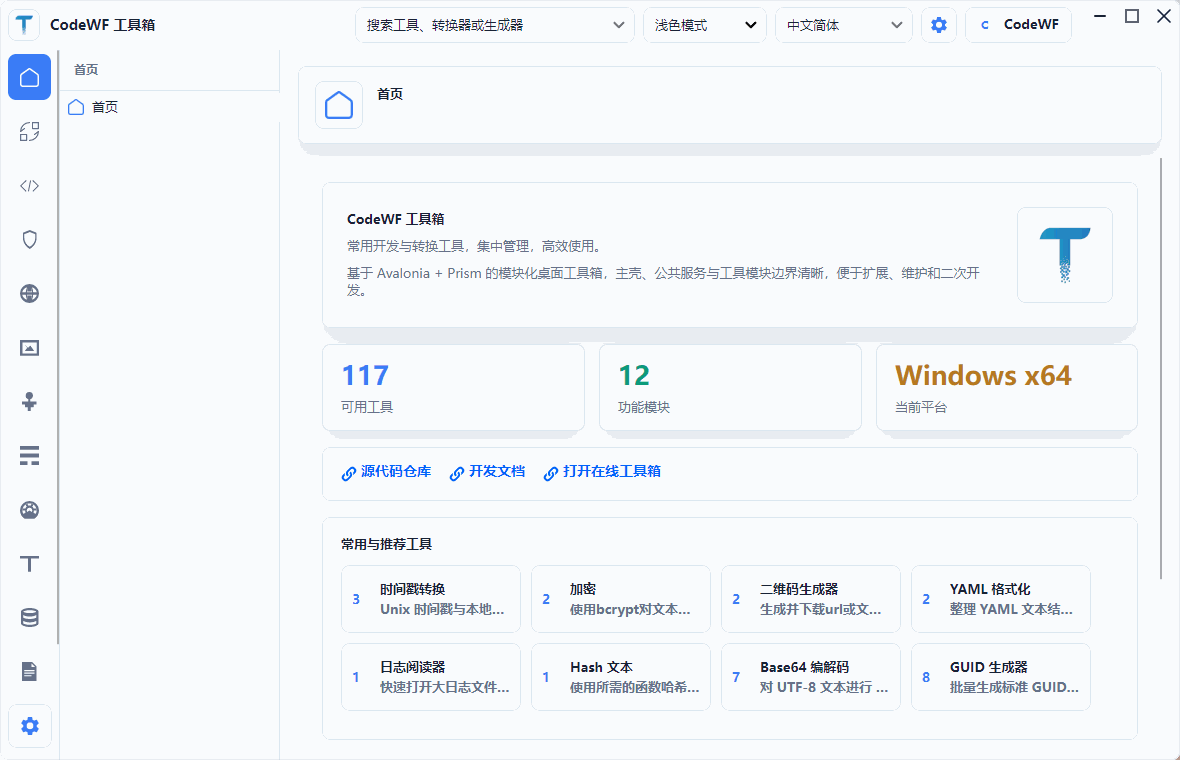
Task: Open the bottom sidebar settings gear
Action: pyautogui.click(x=29, y=726)
